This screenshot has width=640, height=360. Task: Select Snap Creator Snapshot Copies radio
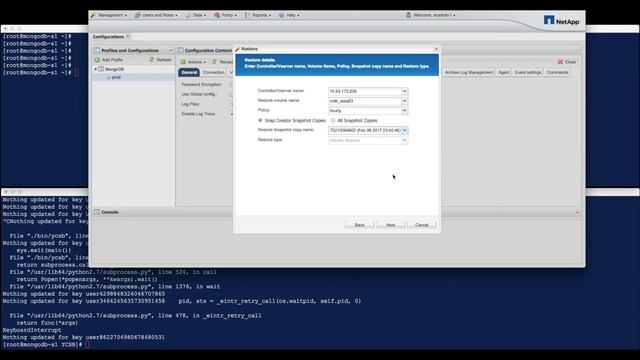(260, 120)
